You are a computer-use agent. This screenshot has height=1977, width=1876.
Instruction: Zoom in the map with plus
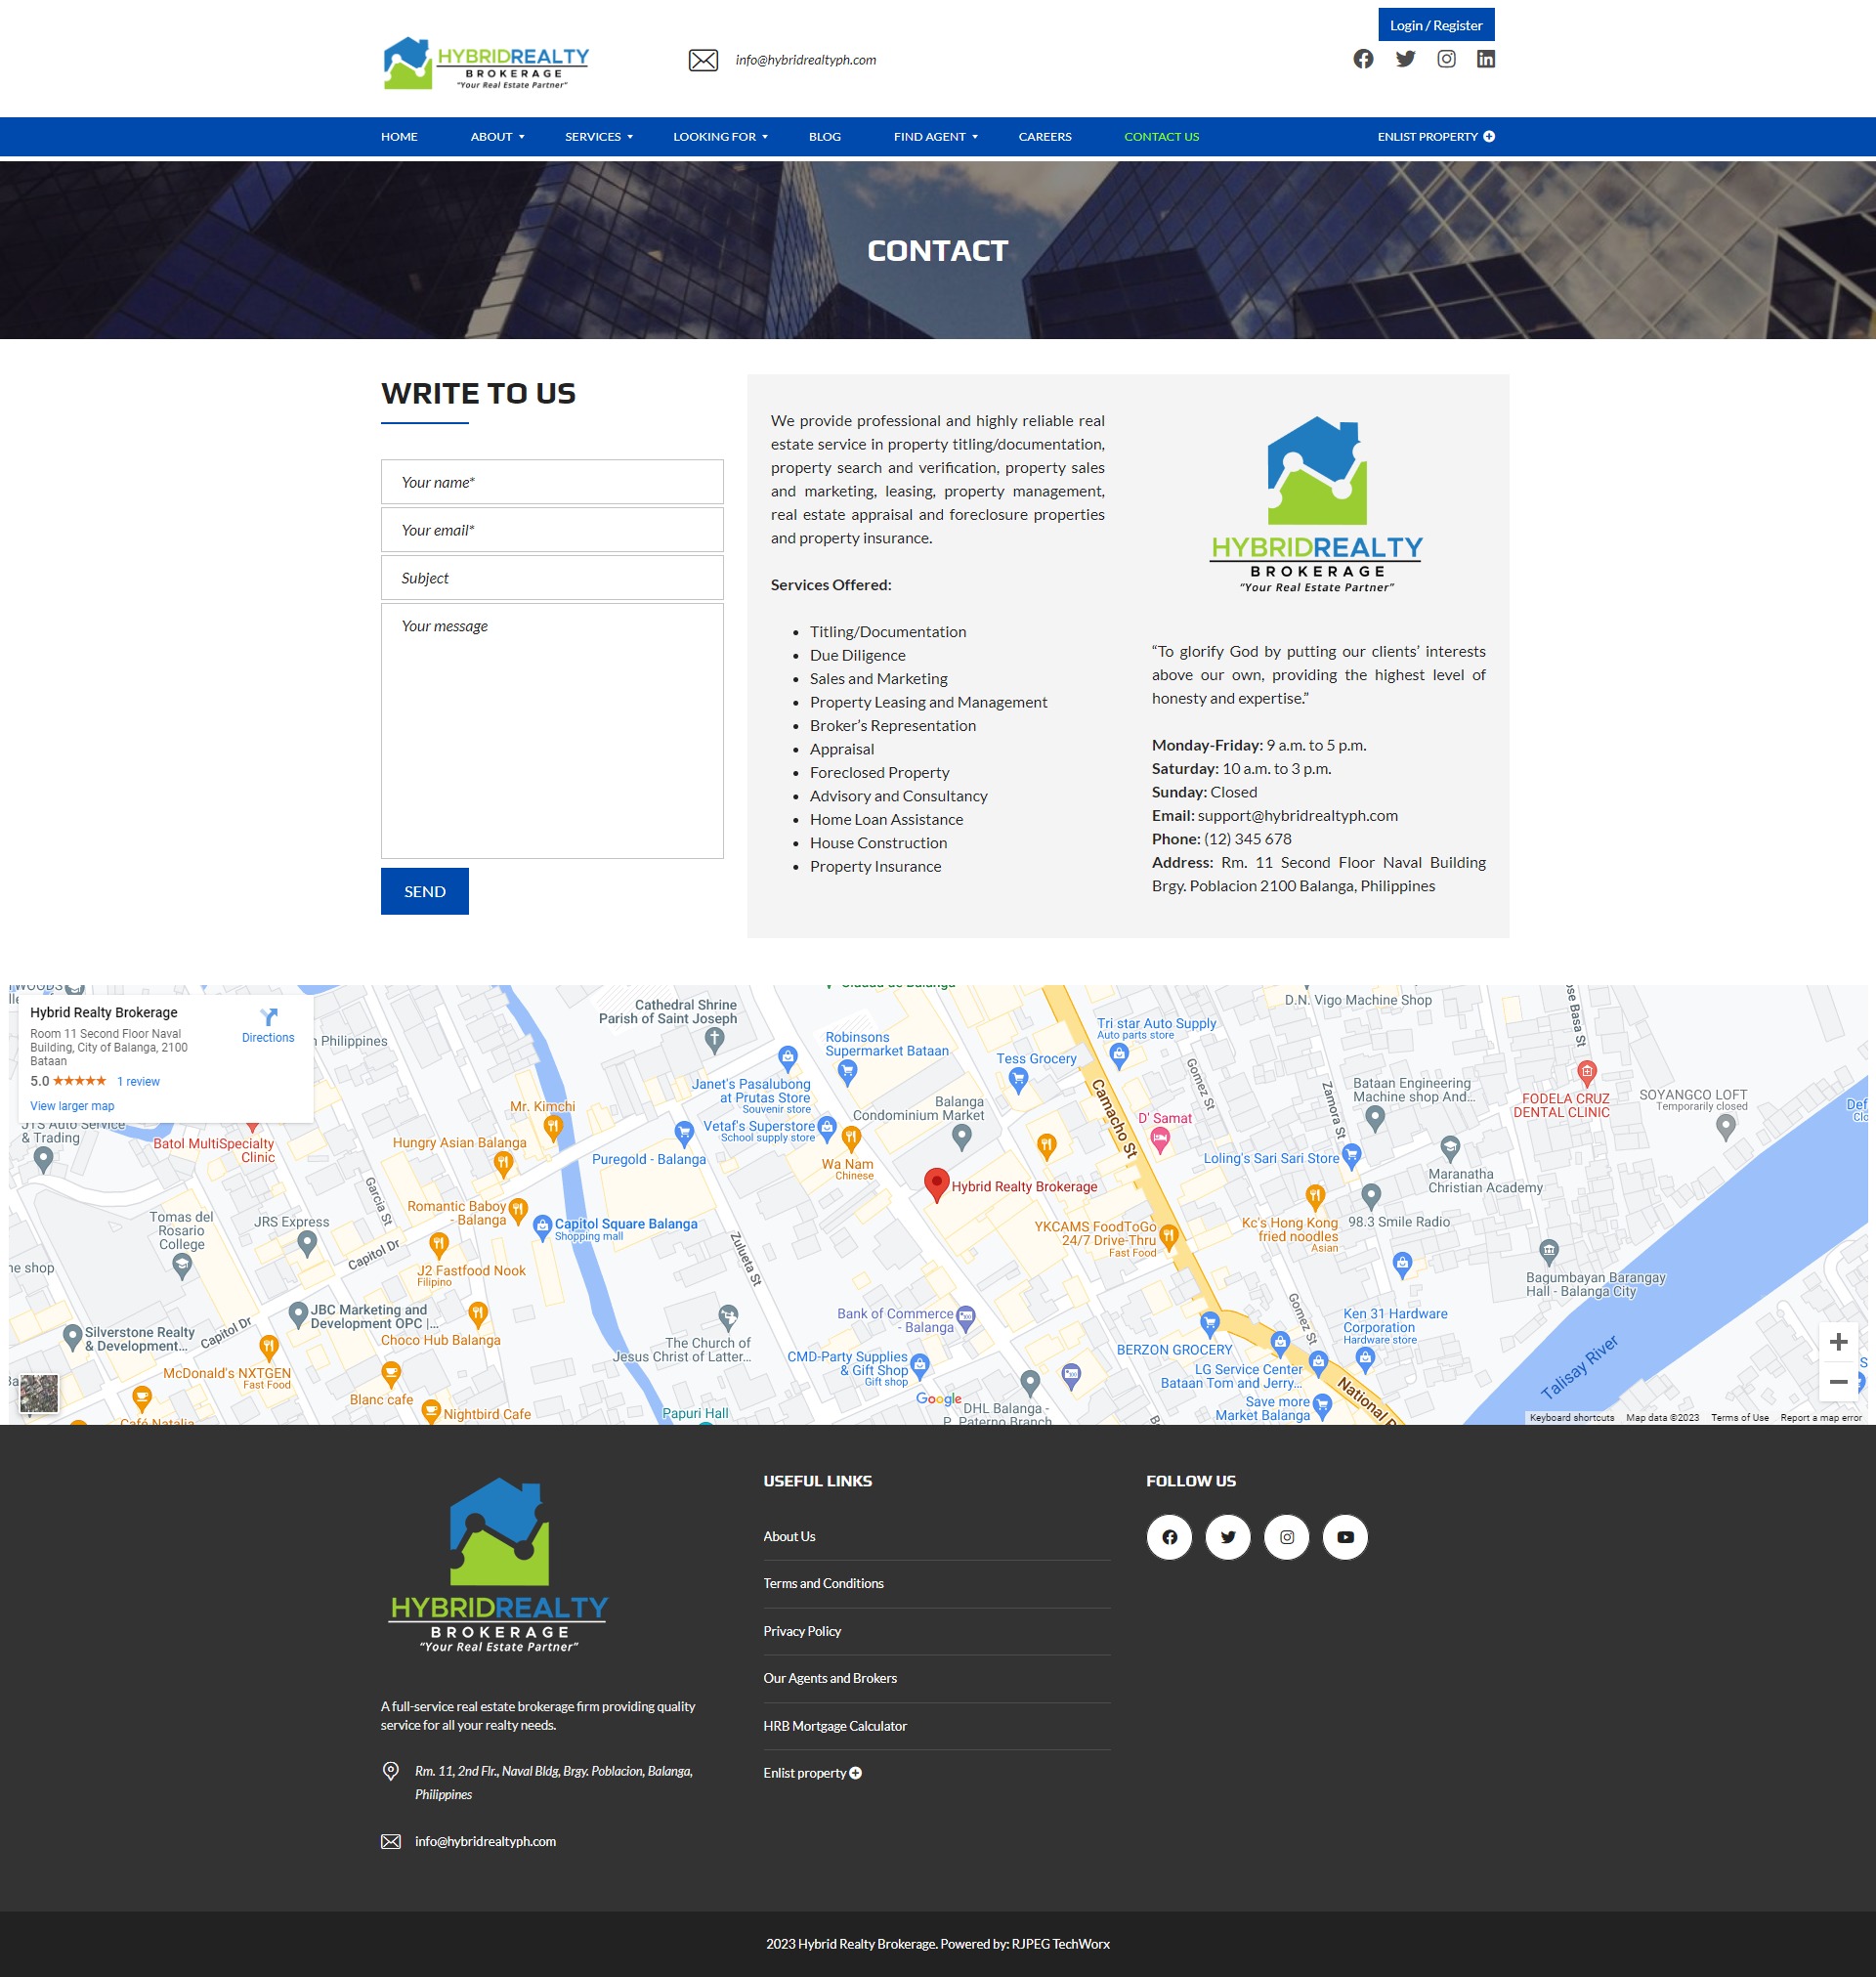[1838, 1342]
